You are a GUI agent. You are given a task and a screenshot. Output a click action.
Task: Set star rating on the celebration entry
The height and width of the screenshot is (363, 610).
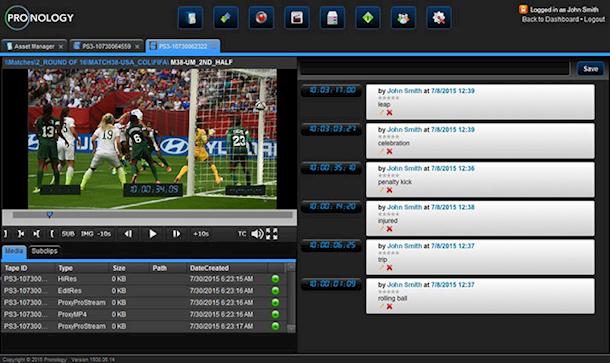pos(388,137)
